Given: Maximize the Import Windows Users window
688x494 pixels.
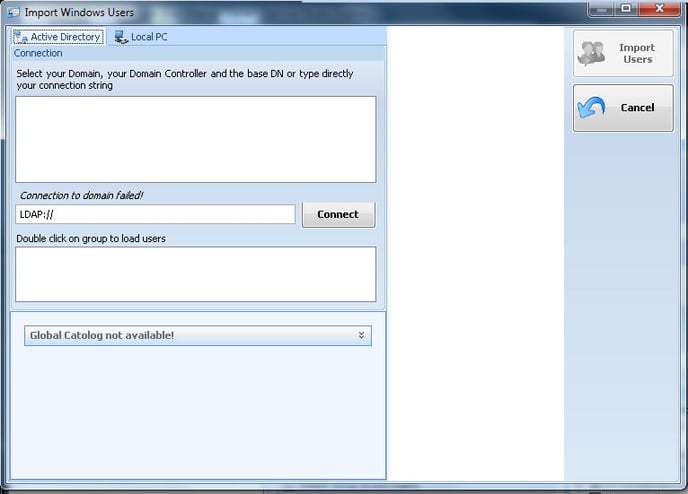Looking at the screenshot, I should point(627,8).
